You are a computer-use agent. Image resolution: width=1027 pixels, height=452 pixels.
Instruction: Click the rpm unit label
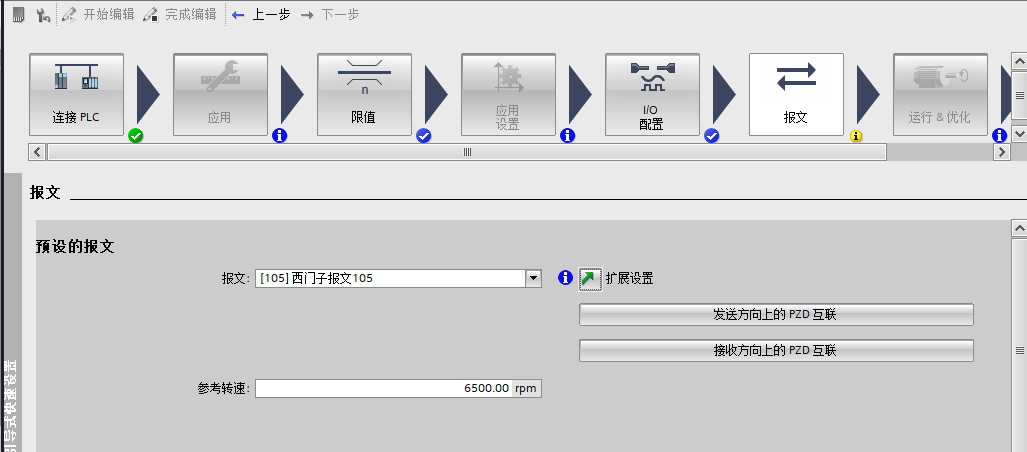pos(526,388)
